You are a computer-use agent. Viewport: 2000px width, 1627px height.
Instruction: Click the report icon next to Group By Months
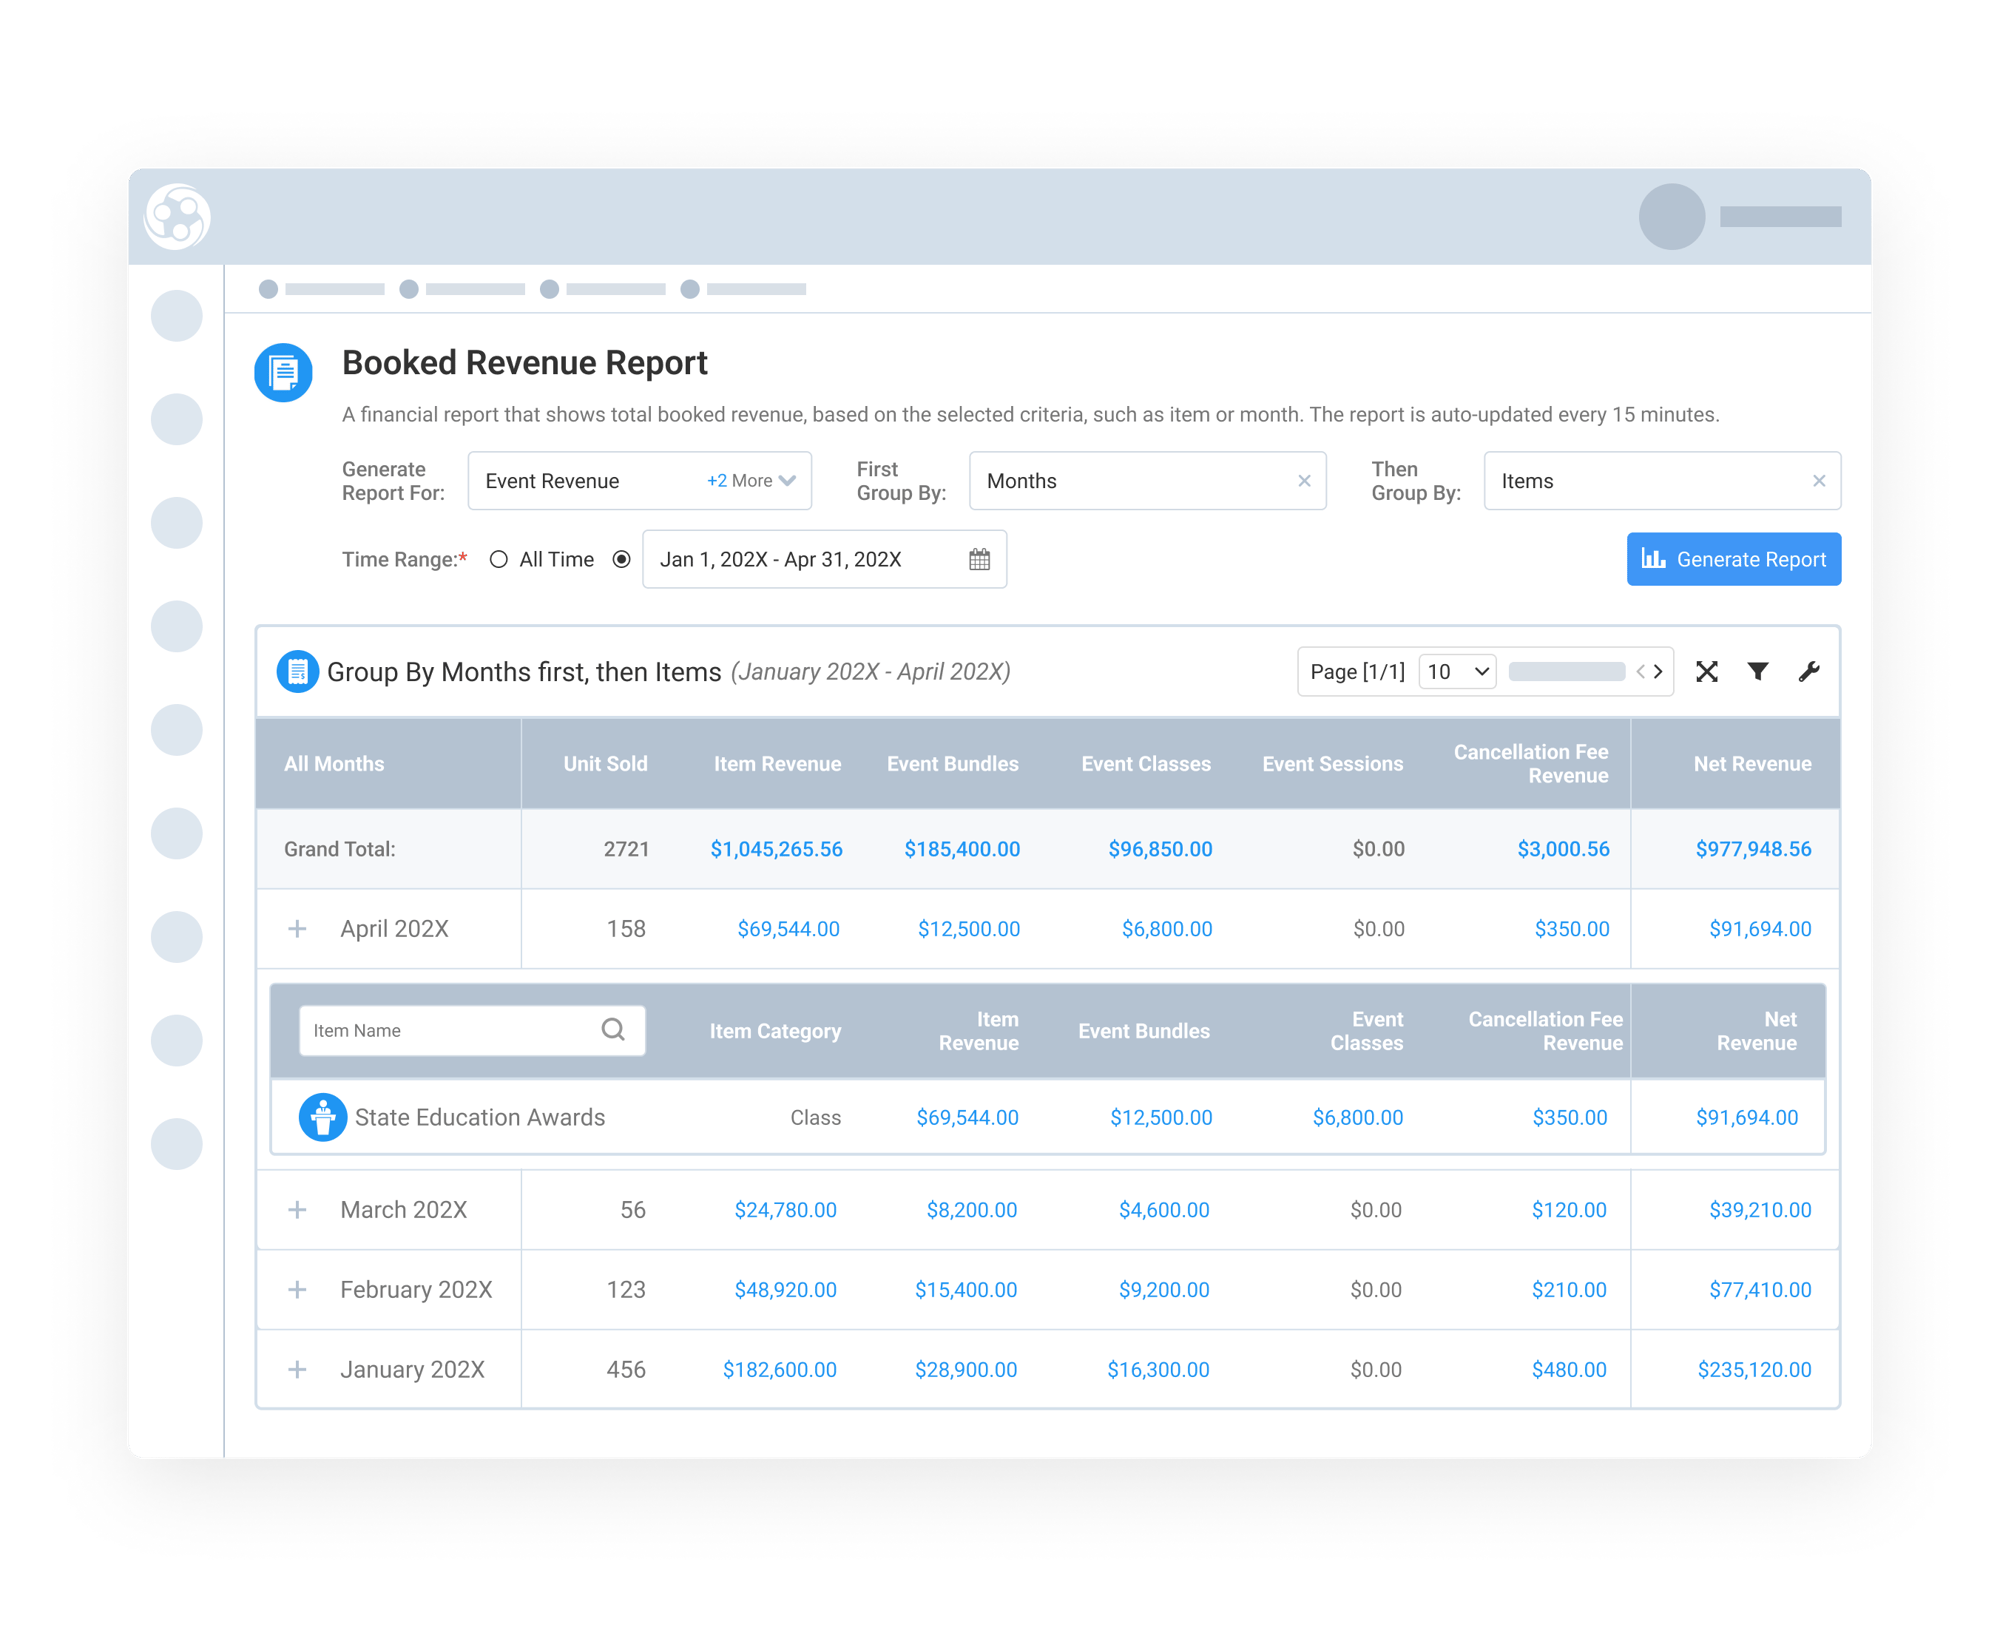click(x=297, y=671)
